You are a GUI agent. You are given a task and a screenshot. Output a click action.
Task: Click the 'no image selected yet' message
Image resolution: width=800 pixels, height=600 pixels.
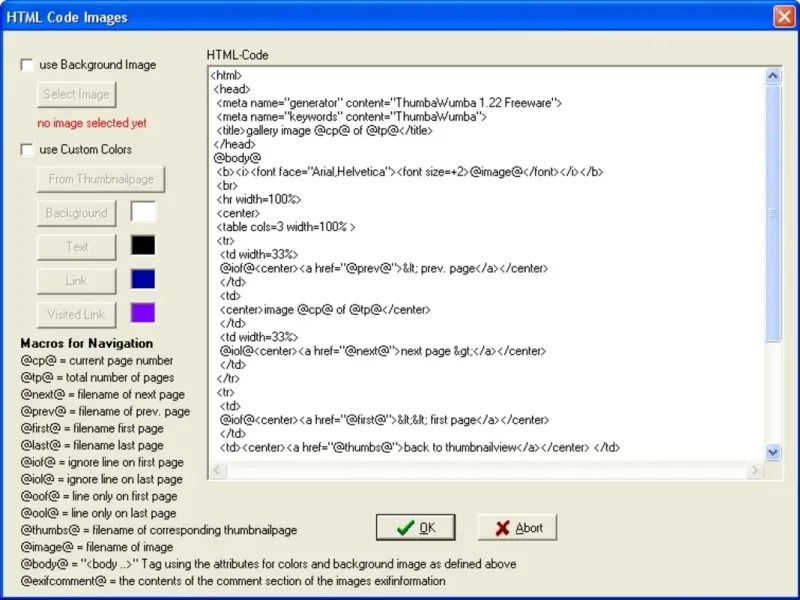coord(92,123)
